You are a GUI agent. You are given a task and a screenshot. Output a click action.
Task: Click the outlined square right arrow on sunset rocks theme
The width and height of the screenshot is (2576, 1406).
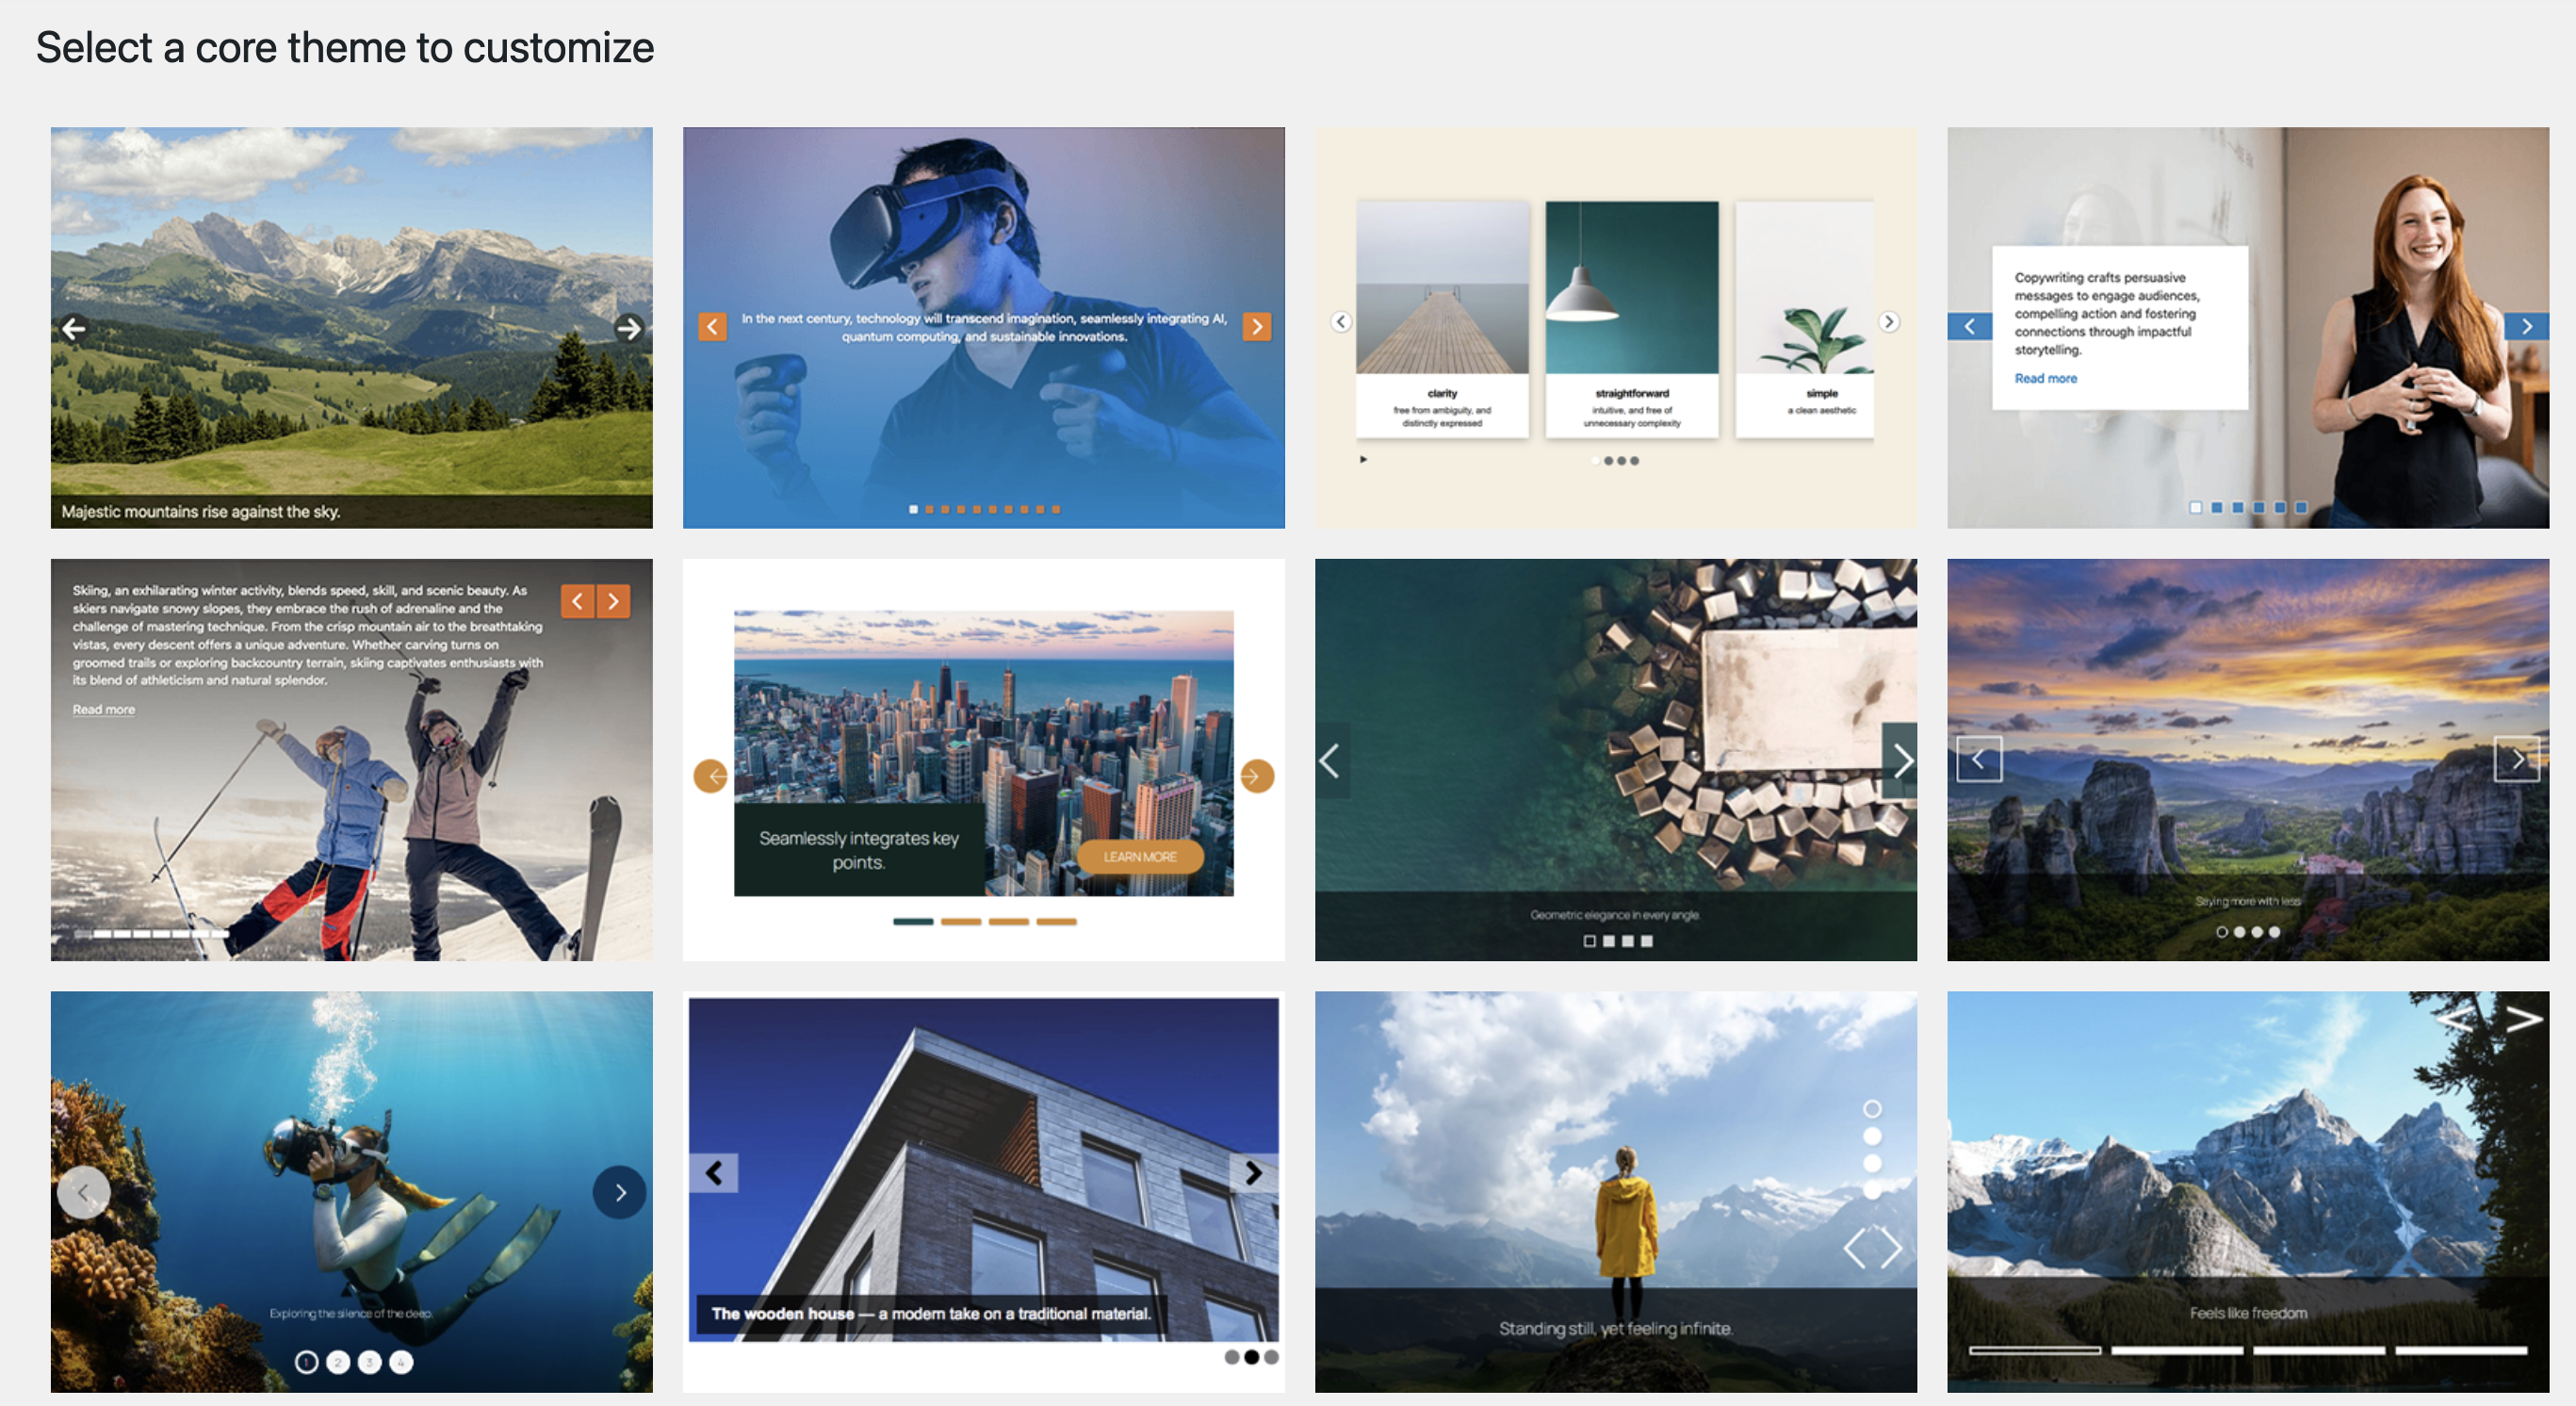tap(2516, 760)
